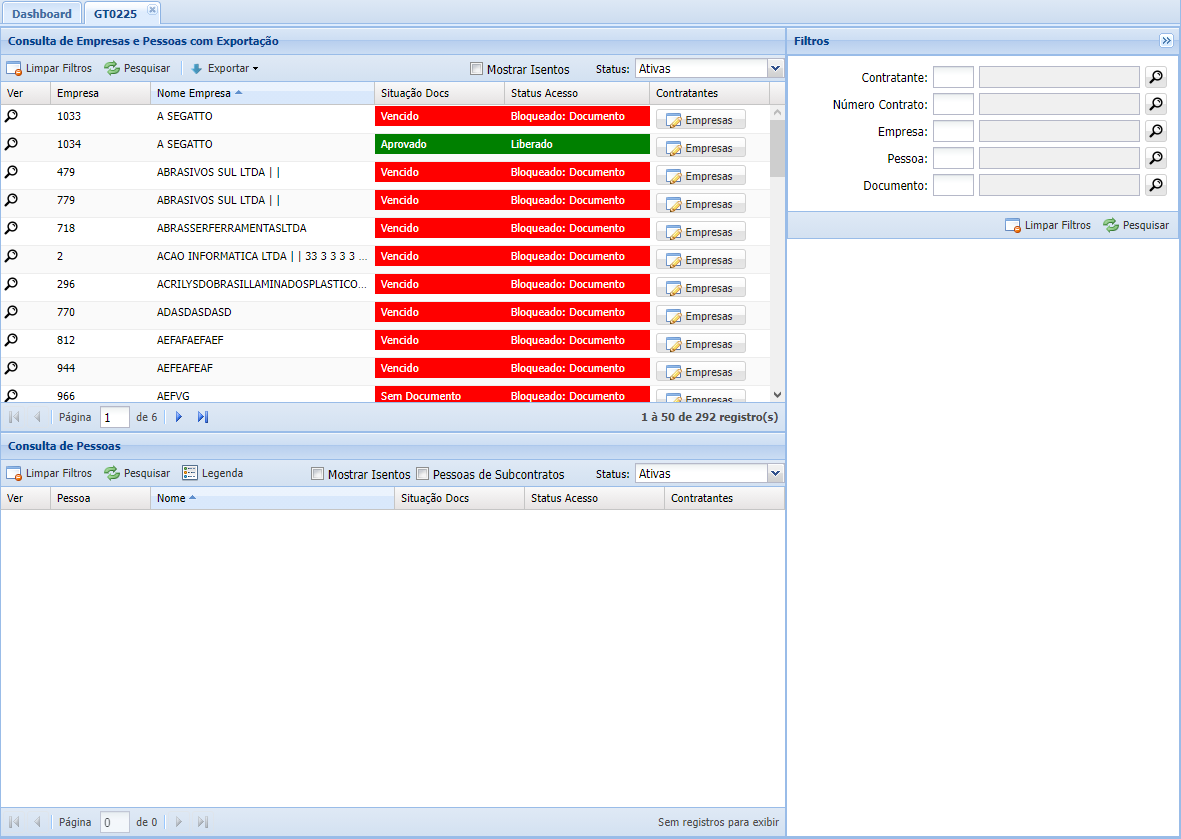Click Pesquisar in companies toolbar
Viewport: 1181px width, 839px height.
(x=137, y=69)
